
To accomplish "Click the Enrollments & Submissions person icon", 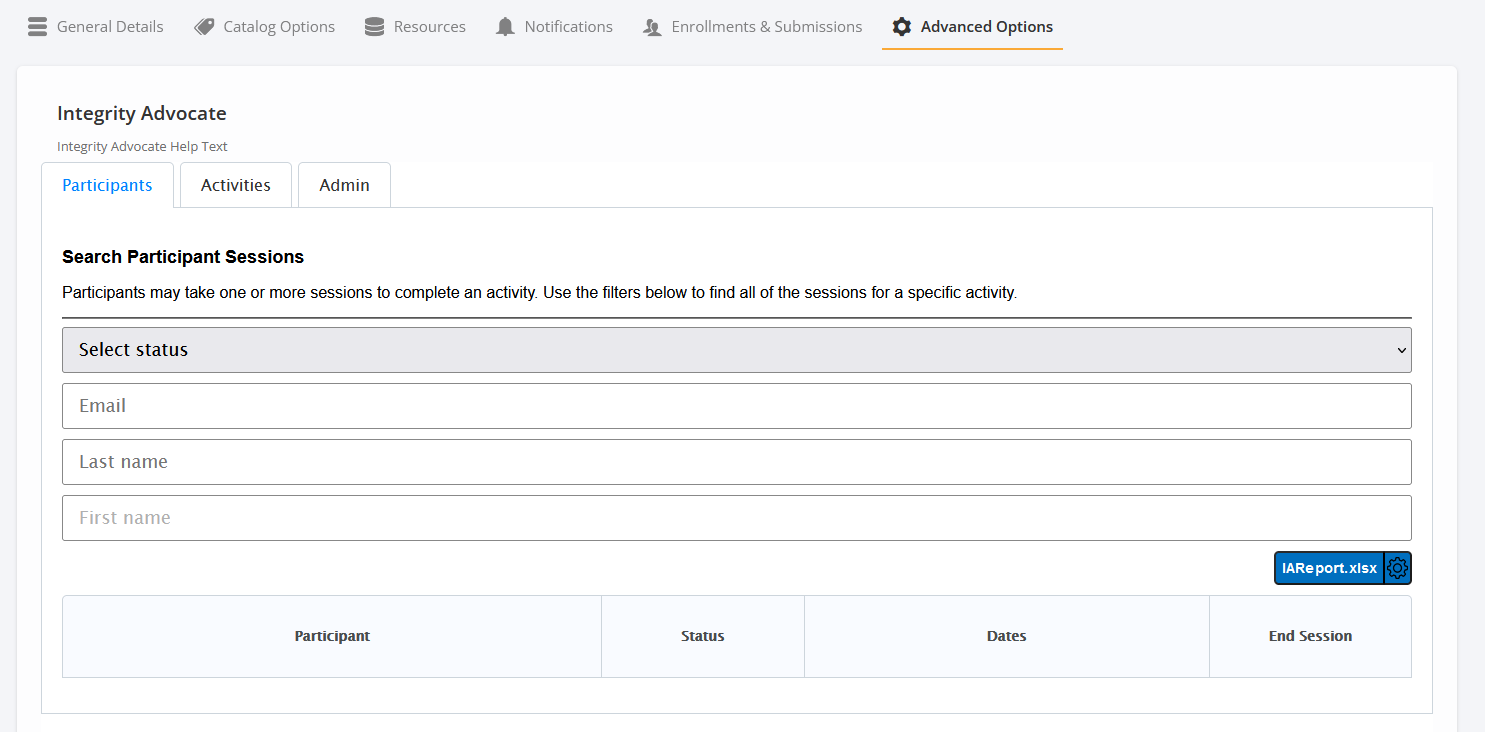I will coord(652,27).
